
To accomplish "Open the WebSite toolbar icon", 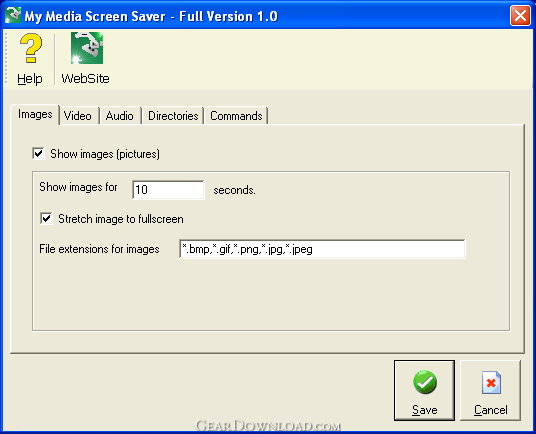I will click(87, 48).
